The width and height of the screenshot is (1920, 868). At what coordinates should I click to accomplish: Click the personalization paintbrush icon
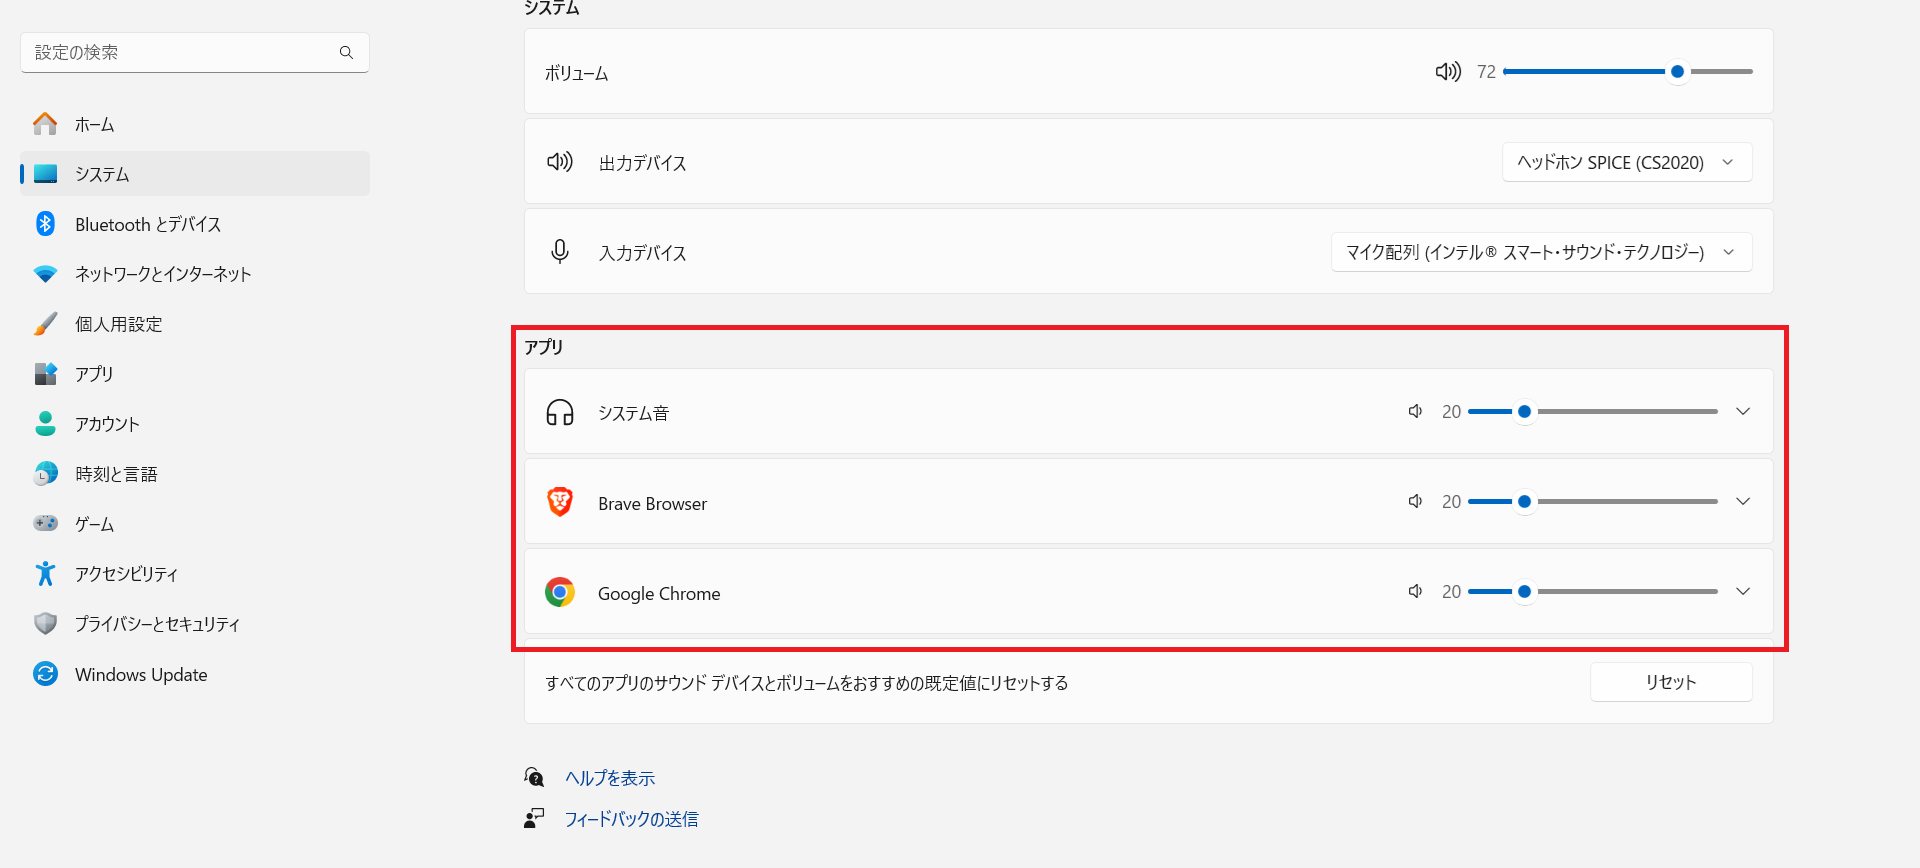pyautogui.click(x=45, y=324)
